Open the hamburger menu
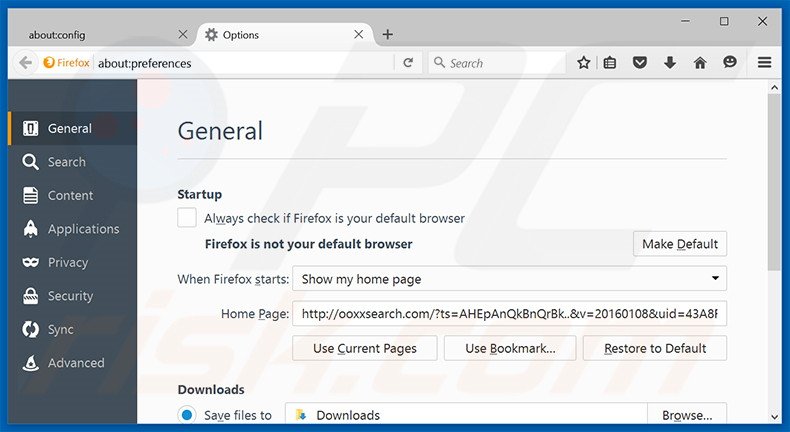The image size is (790, 432). tap(764, 63)
